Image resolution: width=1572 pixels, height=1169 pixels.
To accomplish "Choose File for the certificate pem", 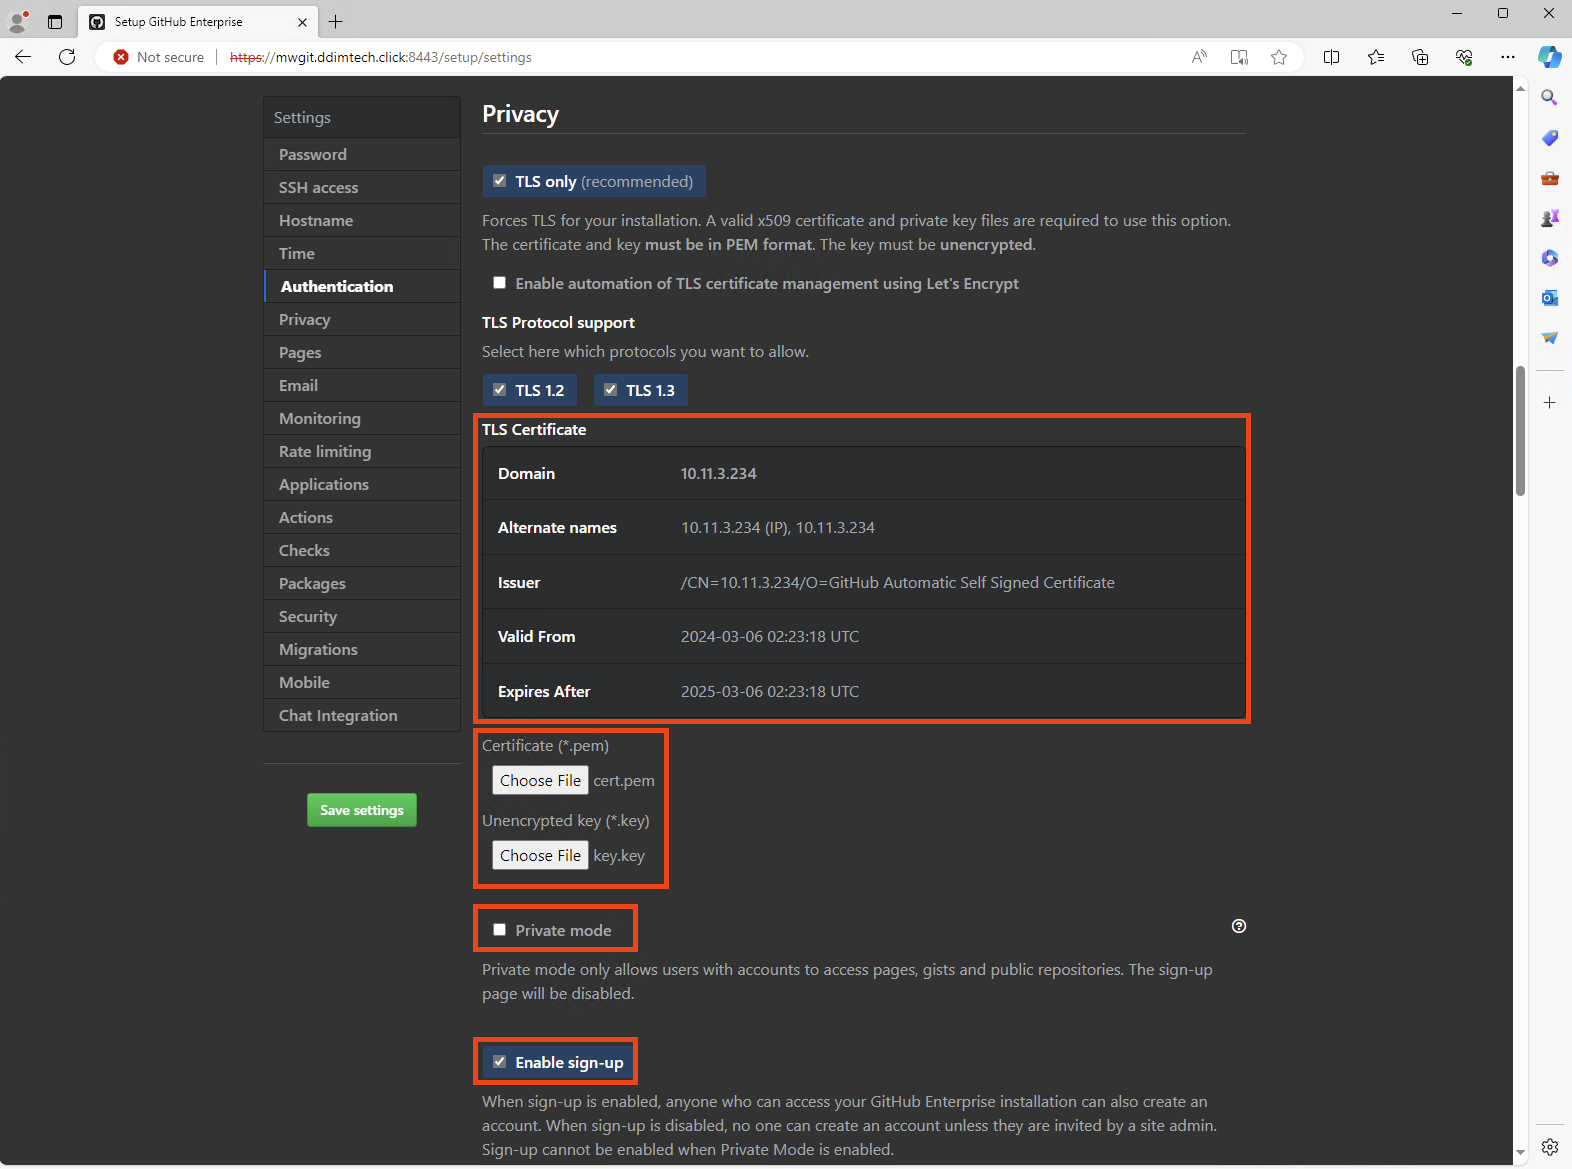I will [540, 780].
